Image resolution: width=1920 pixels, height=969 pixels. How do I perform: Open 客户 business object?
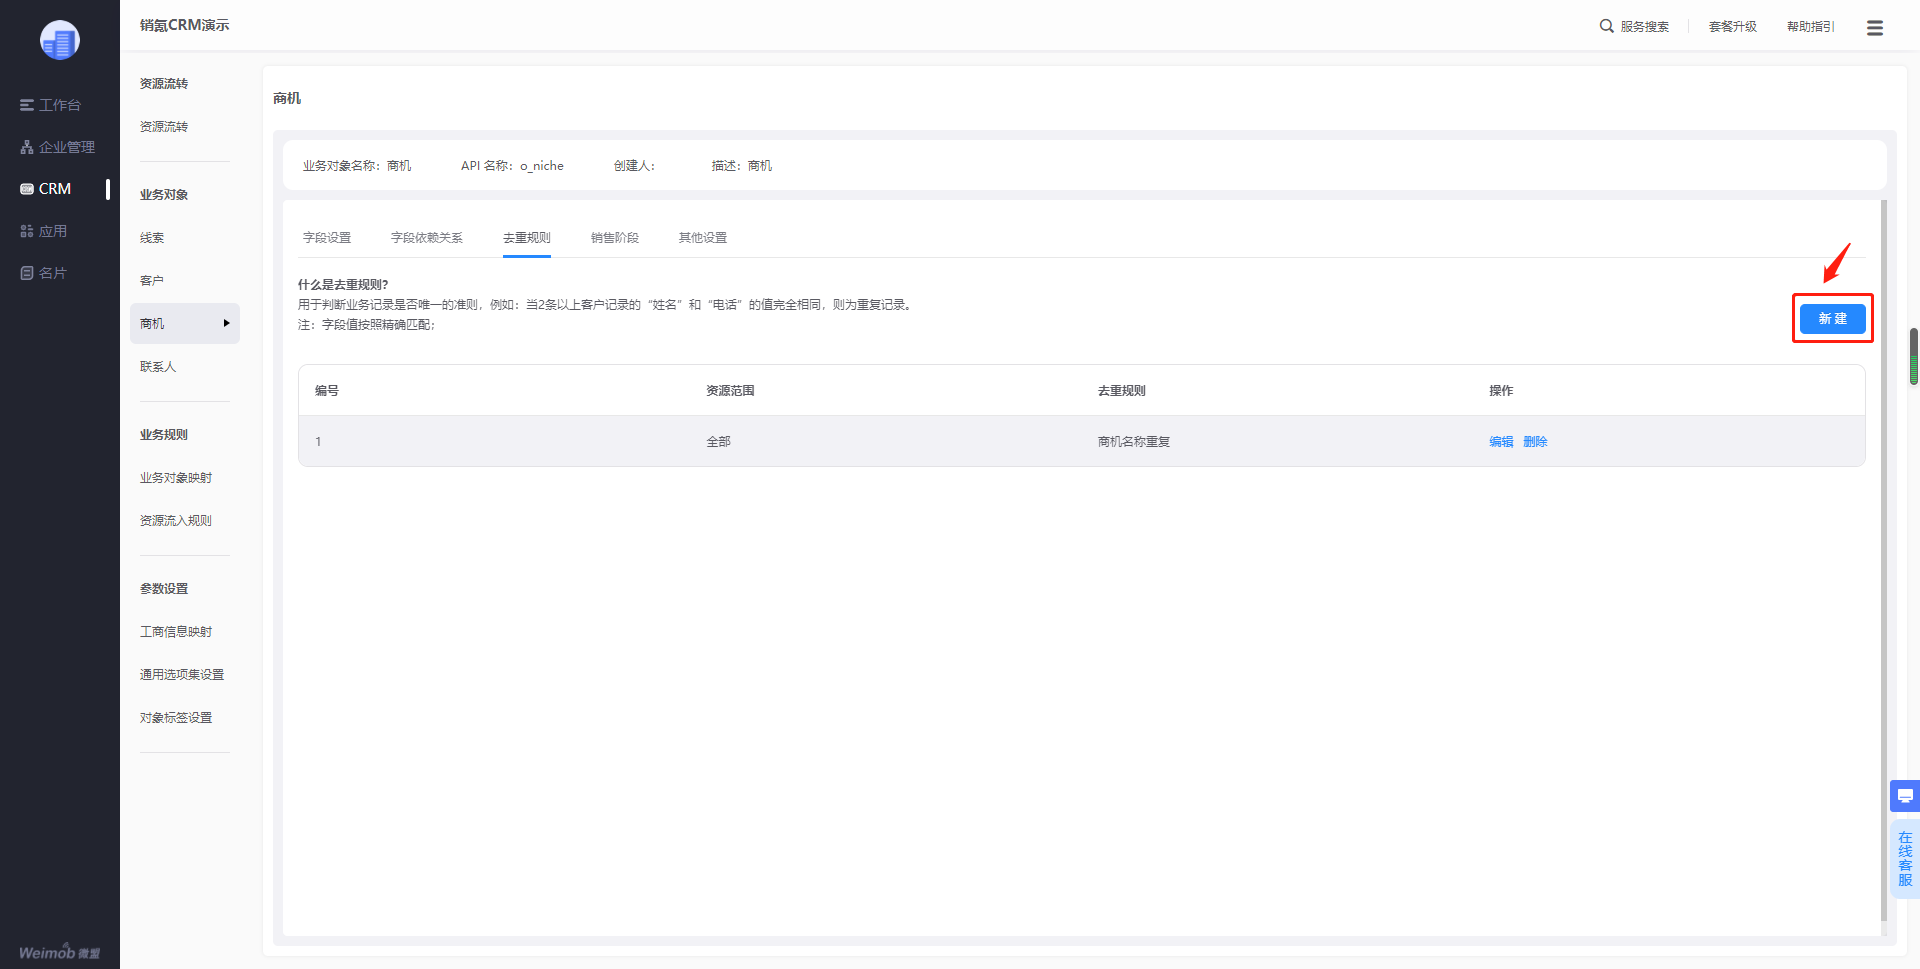tap(152, 281)
